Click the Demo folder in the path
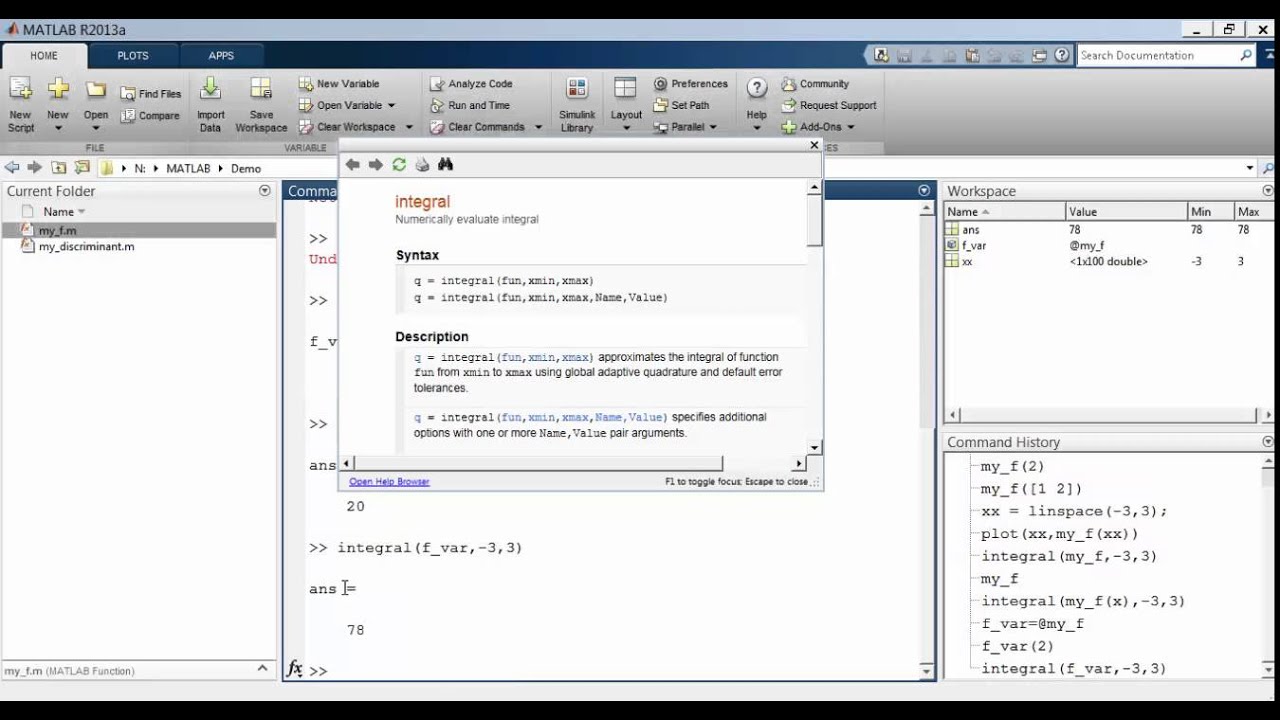This screenshot has height=720, width=1280. pos(246,168)
